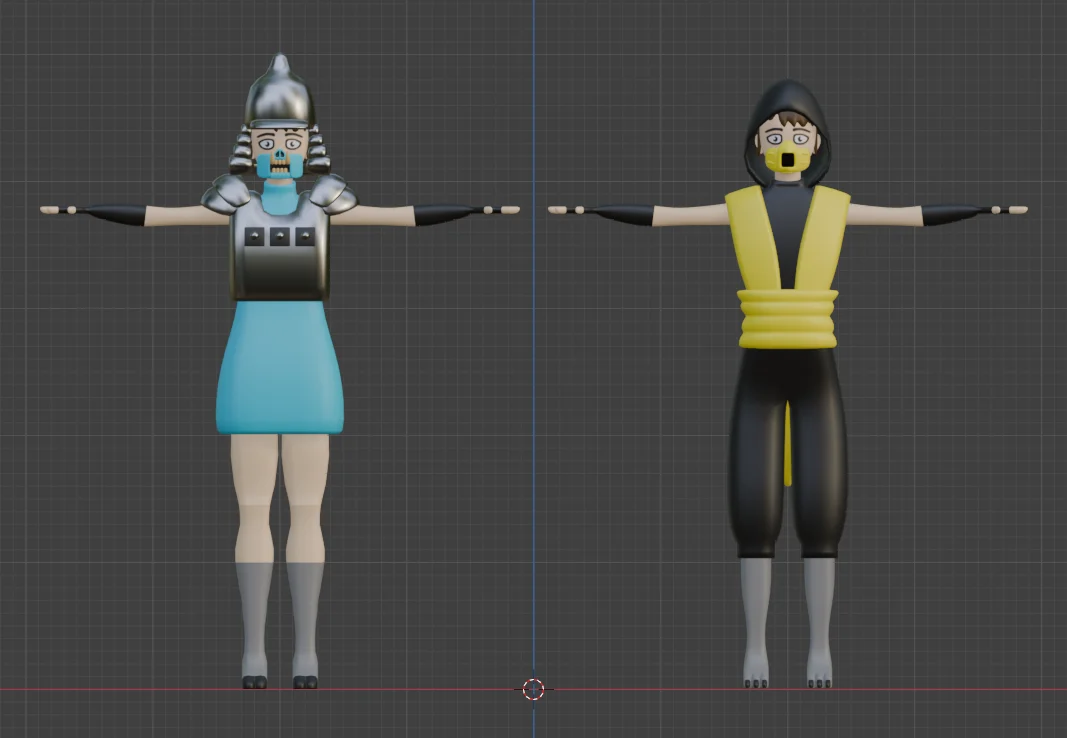This screenshot has width=1067, height=738.
Task: Click the 3D cursor at the world origin
Action: [x=534, y=689]
